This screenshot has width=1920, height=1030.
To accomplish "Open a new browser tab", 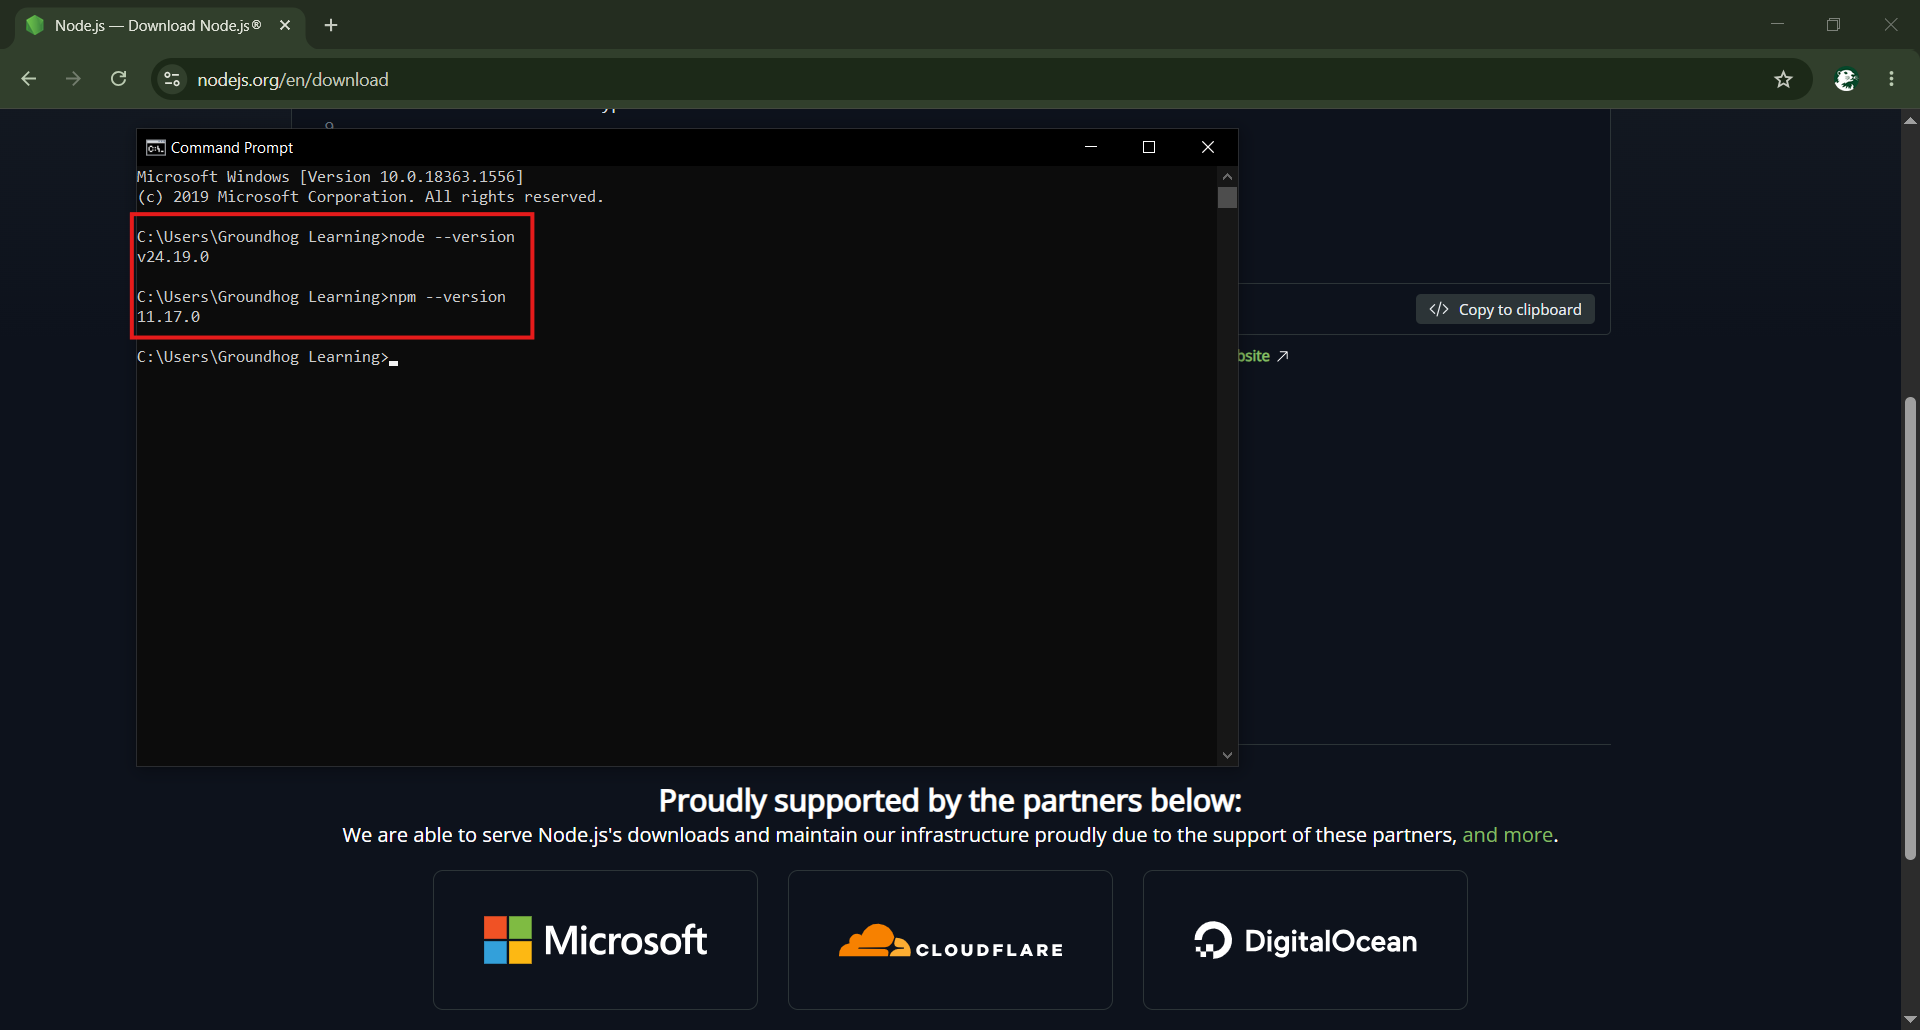I will 331,25.
